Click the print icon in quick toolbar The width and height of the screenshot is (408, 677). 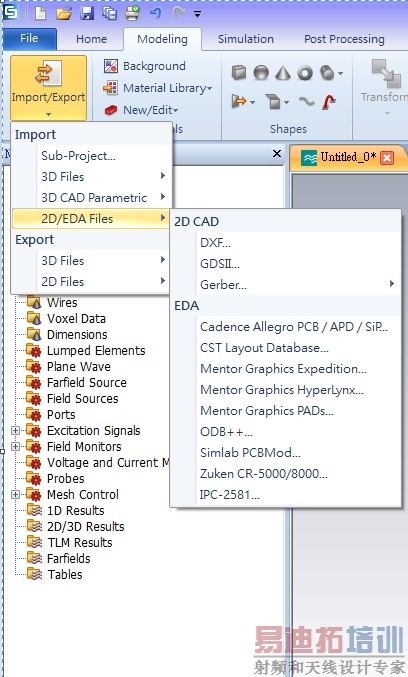[133, 13]
